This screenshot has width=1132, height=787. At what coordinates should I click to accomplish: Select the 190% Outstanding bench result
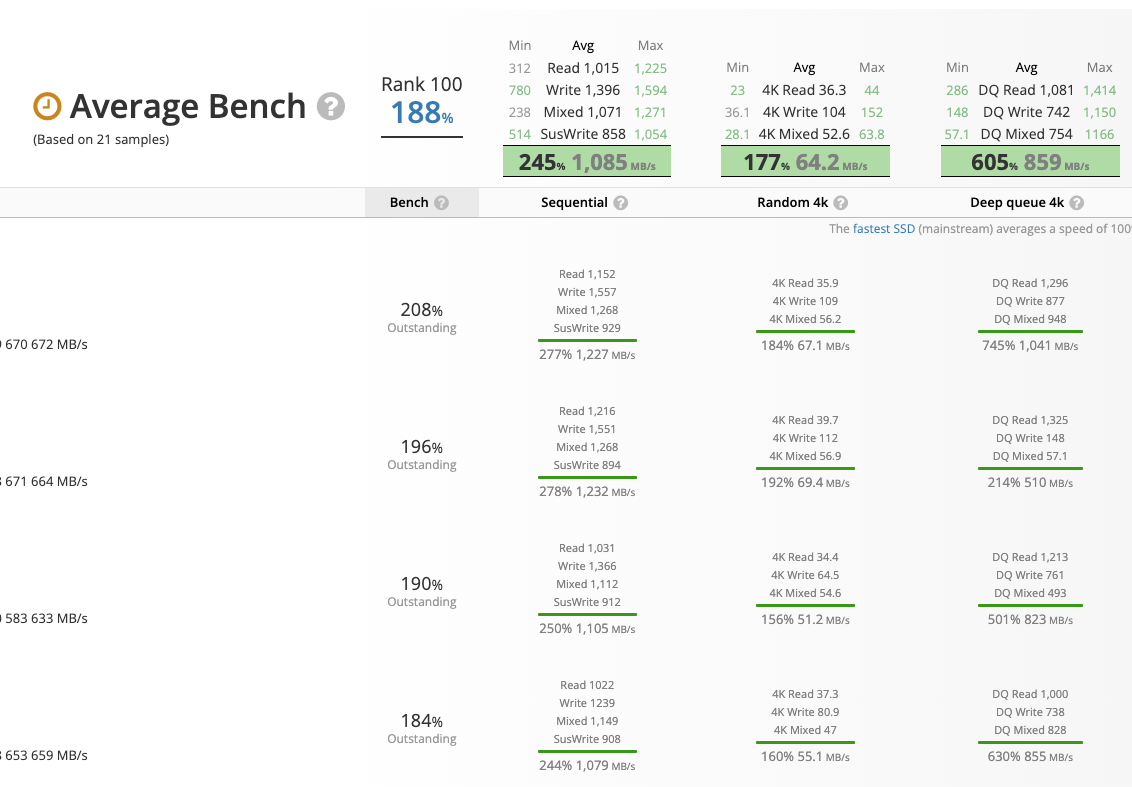click(x=422, y=591)
